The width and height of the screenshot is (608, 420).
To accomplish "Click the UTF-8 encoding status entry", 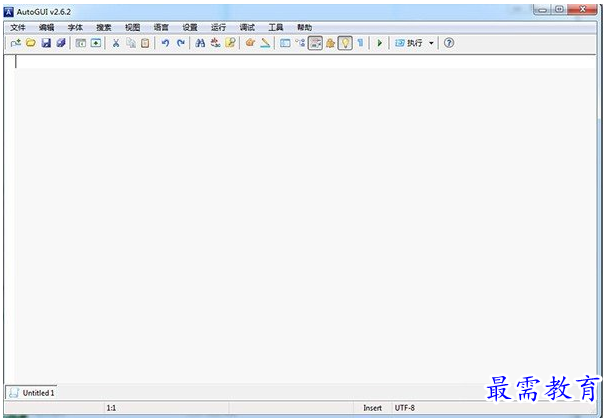I will (404, 408).
